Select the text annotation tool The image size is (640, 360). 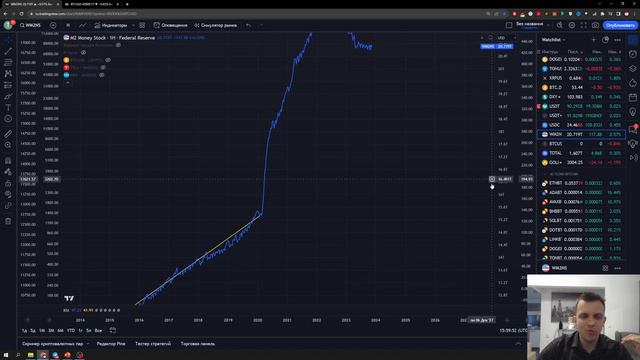pos(8,108)
